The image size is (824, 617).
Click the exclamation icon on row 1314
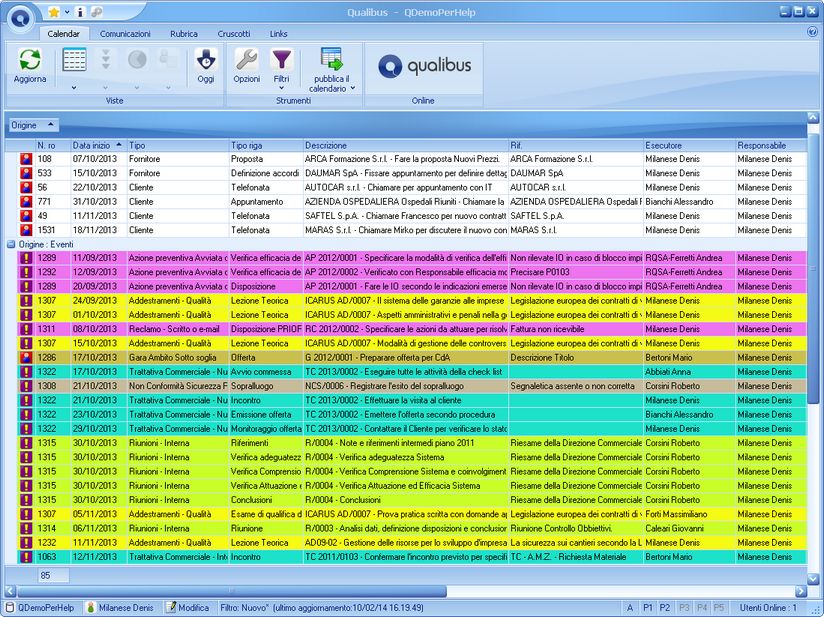pos(26,528)
